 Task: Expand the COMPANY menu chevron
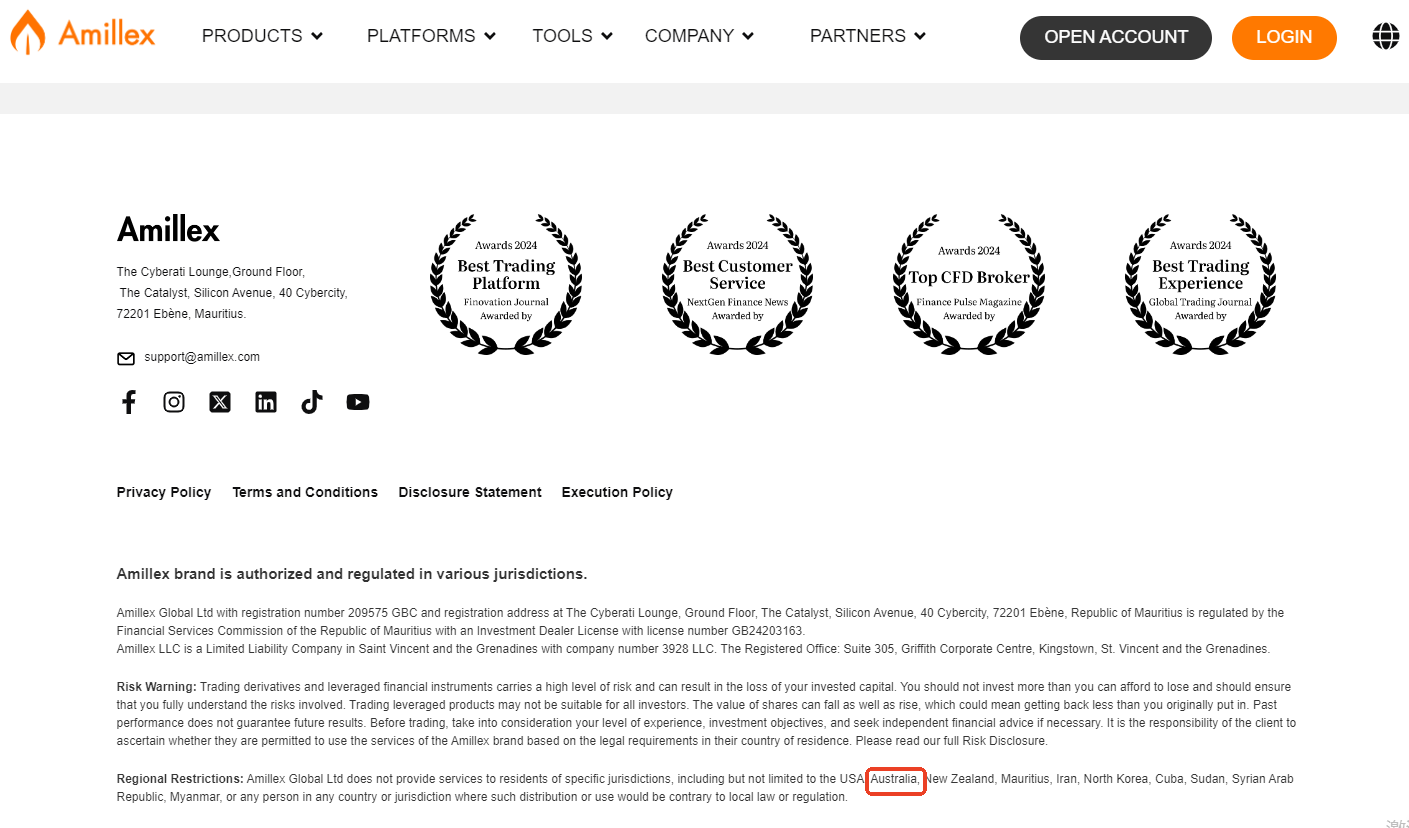click(x=748, y=37)
